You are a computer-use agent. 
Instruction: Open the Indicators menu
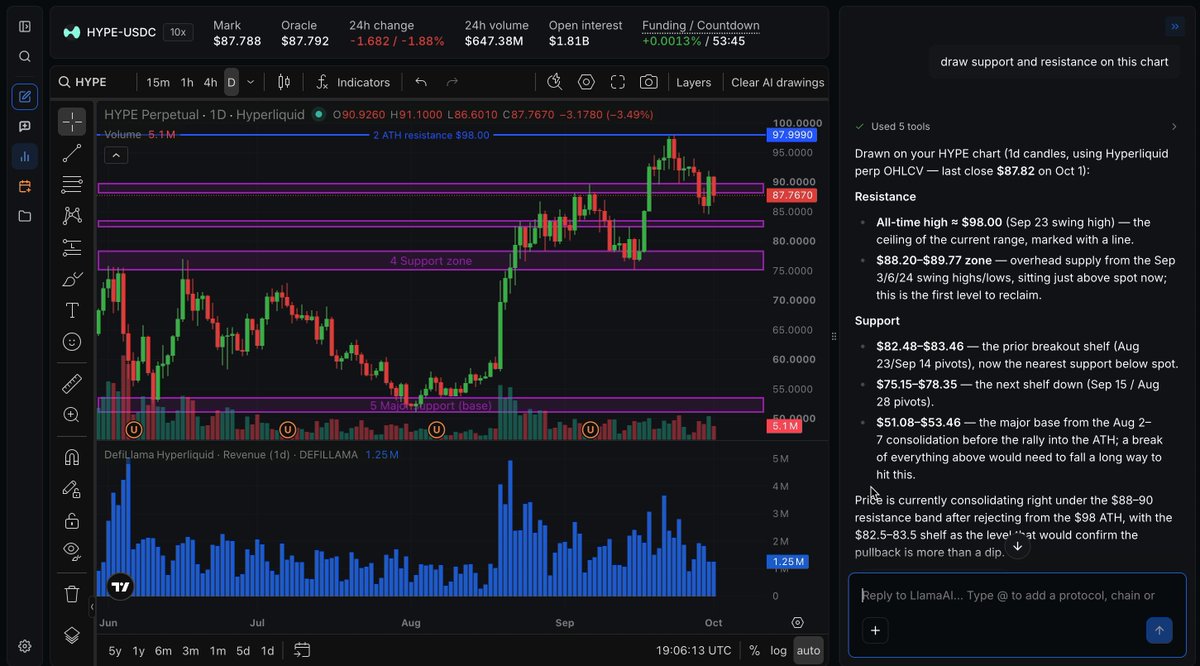[x=352, y=82]
